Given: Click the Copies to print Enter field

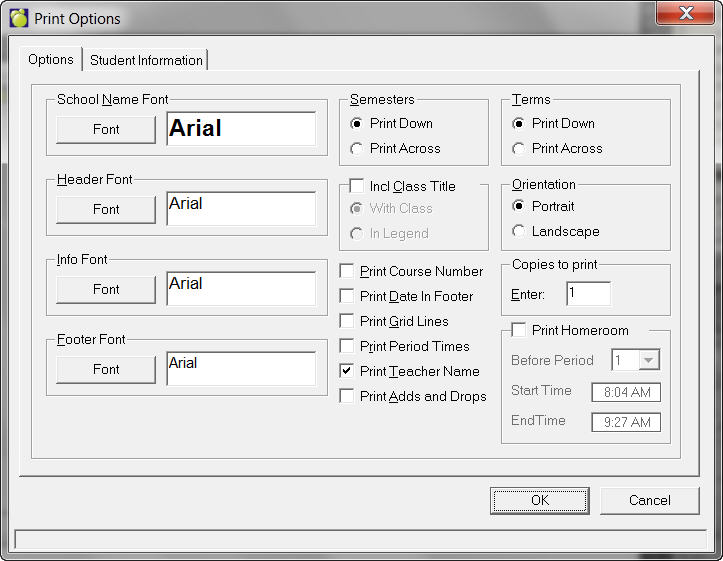Looking at the screenshot, I should pyautogui.click(x=587, y=294).
